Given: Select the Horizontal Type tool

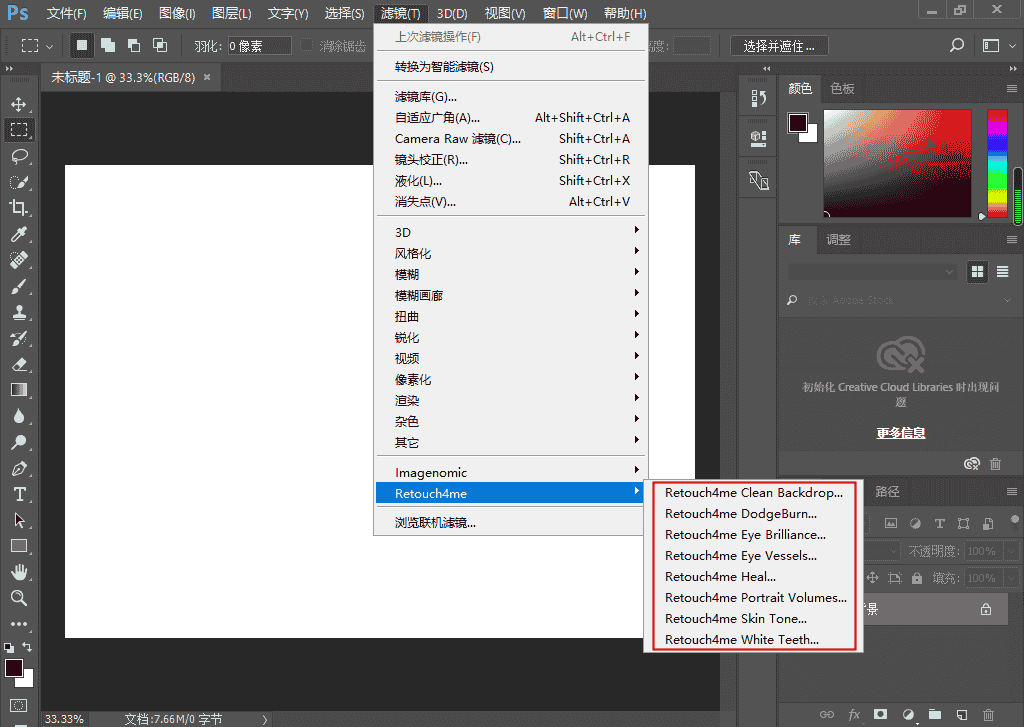Looking at the screenshot, I should [19, 494].
